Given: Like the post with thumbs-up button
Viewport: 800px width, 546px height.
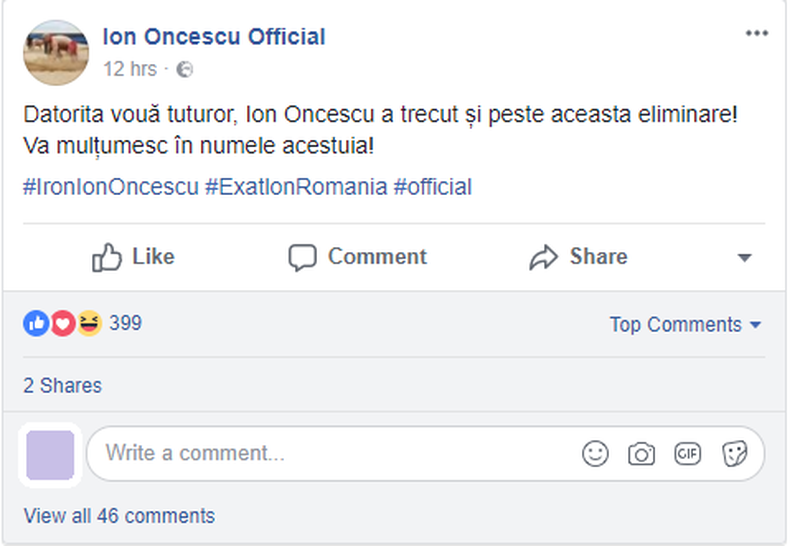Looking at the screenshot, I should [133, 257].
